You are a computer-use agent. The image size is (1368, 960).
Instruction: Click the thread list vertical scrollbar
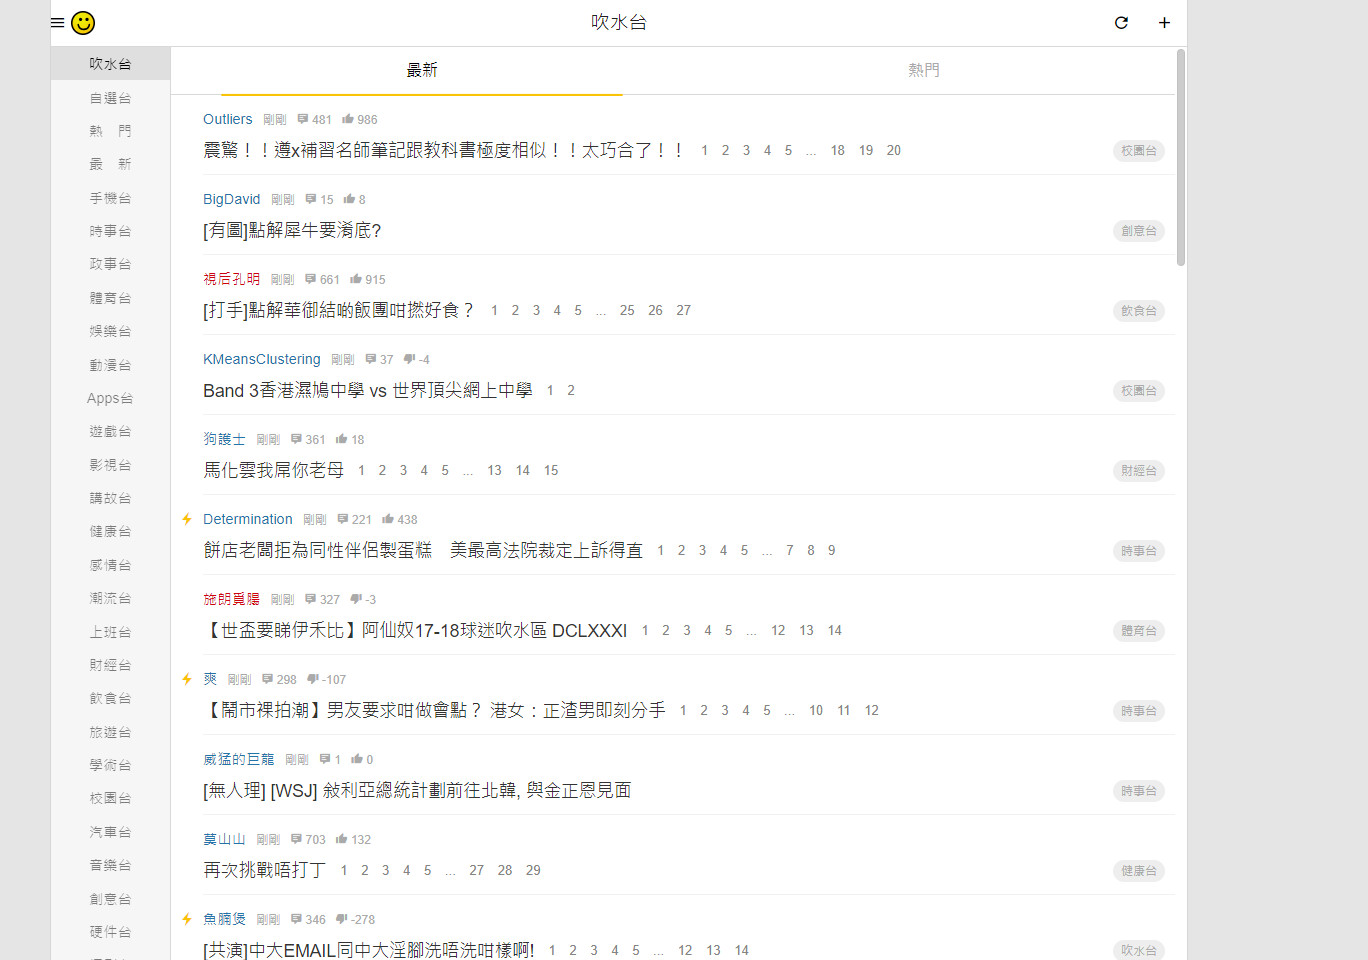click(1181, 158)
